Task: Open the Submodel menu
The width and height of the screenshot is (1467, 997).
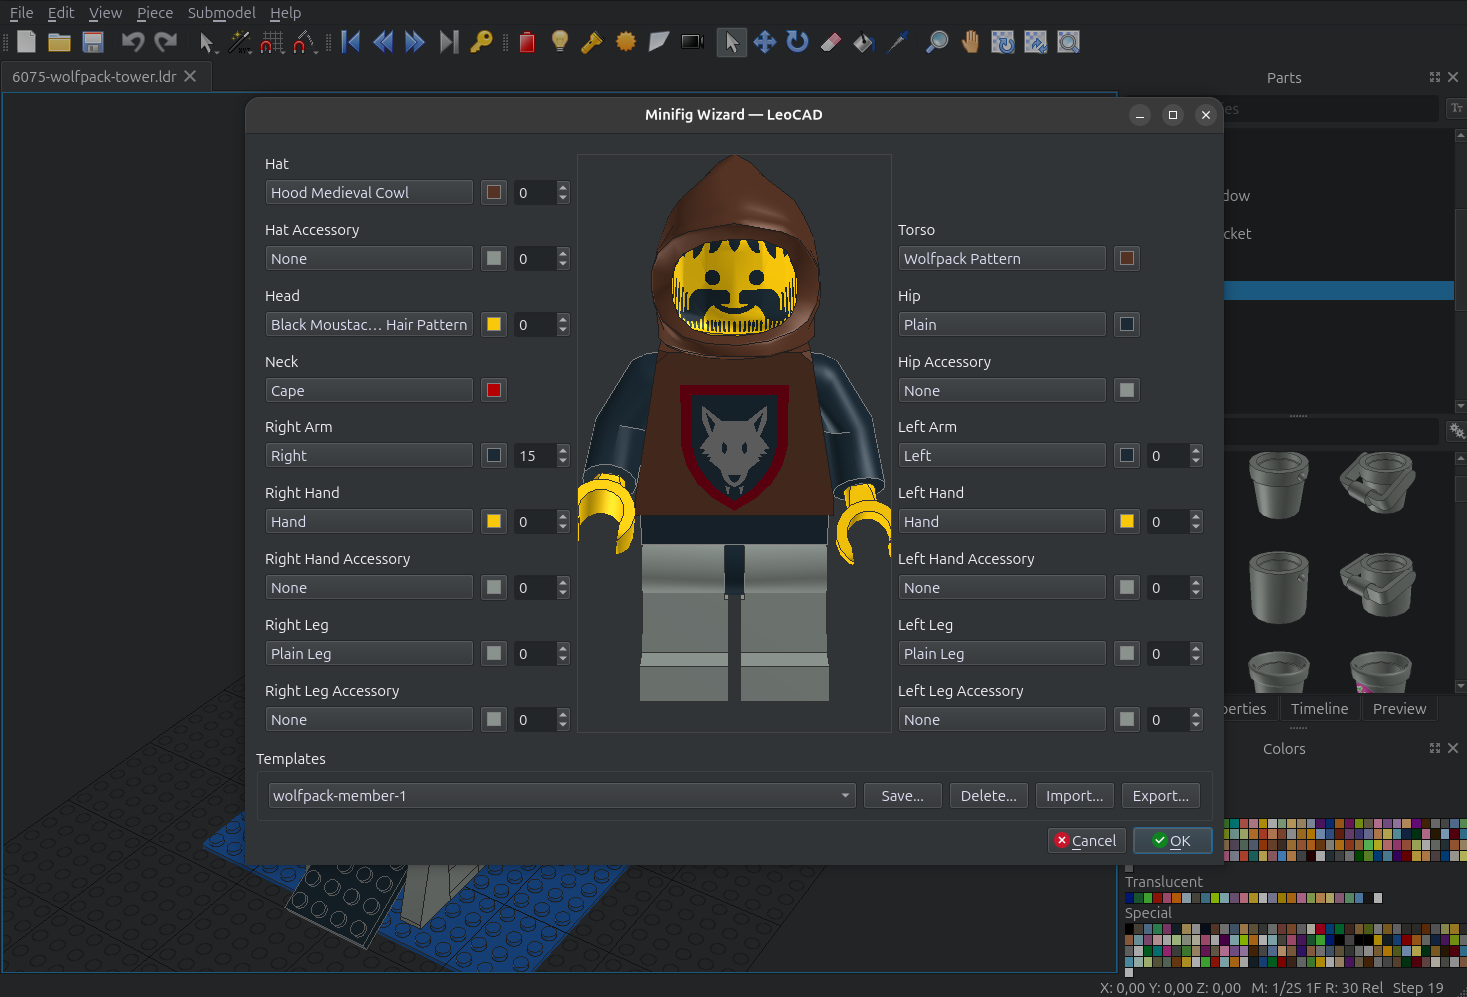Action: [221, 13]
